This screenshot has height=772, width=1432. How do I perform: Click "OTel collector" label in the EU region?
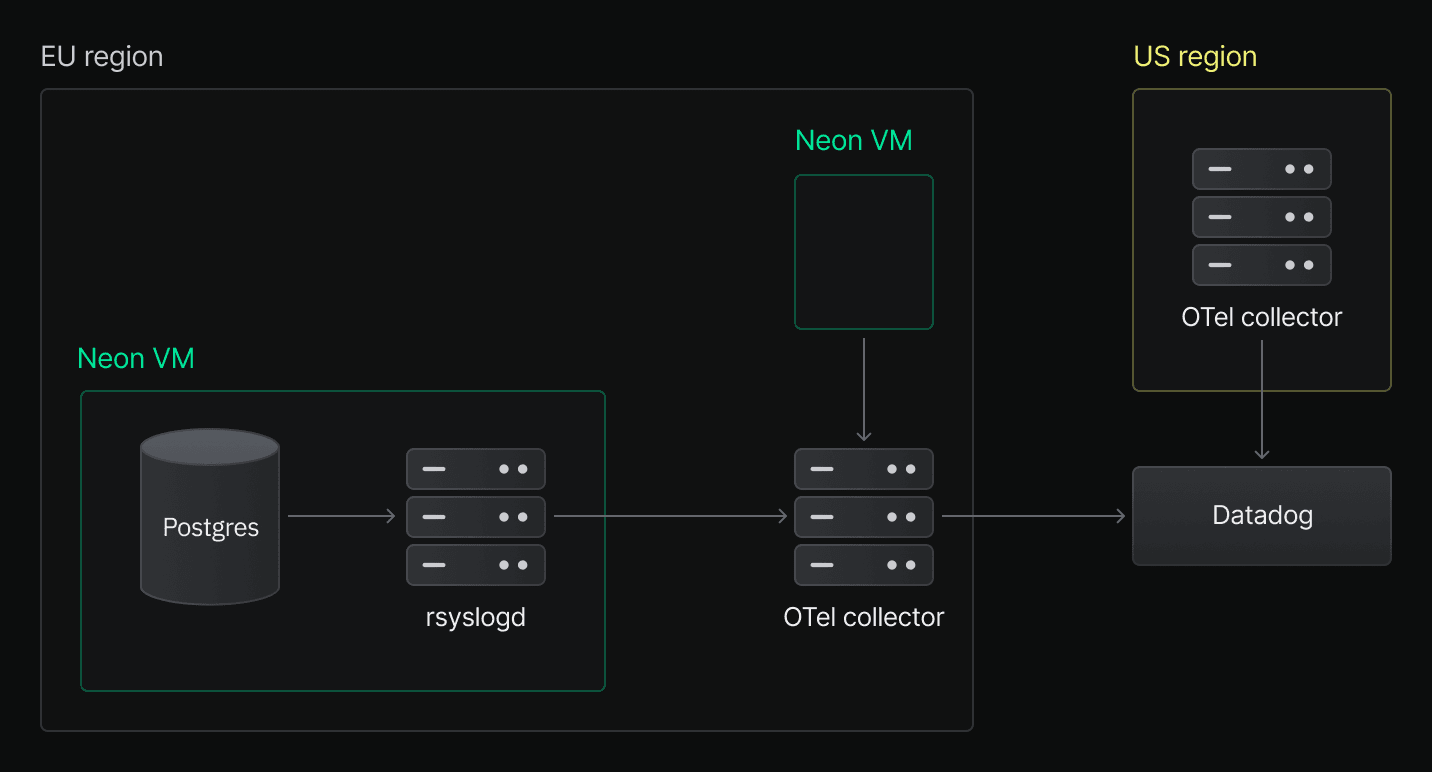point(864,618)
